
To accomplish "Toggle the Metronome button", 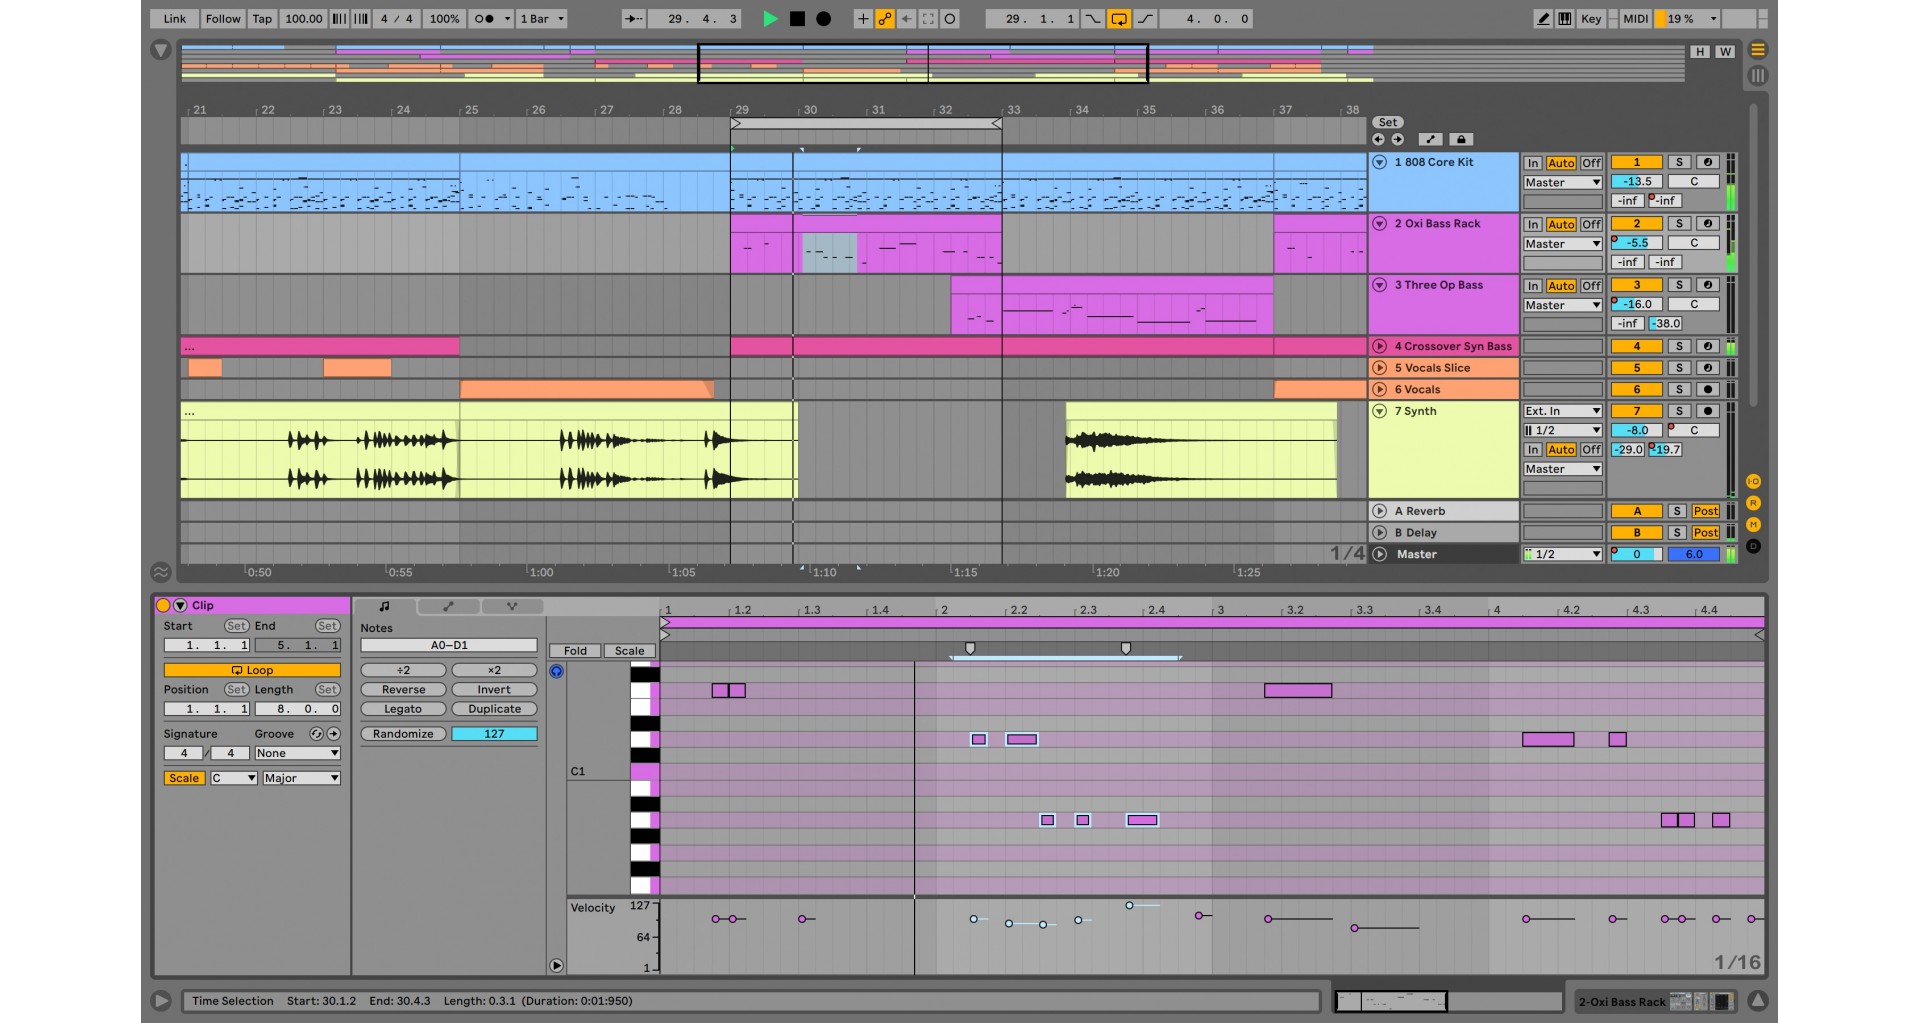I will click(485, 19).
